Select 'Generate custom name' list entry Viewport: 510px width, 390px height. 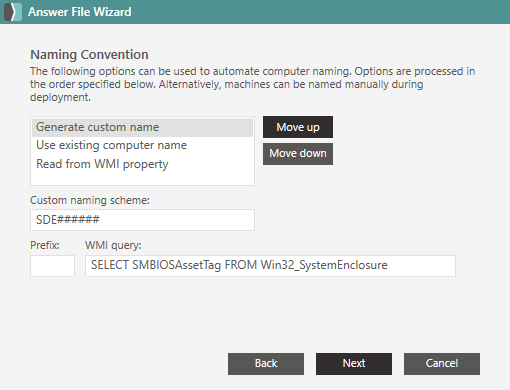[x=142, y=127]
